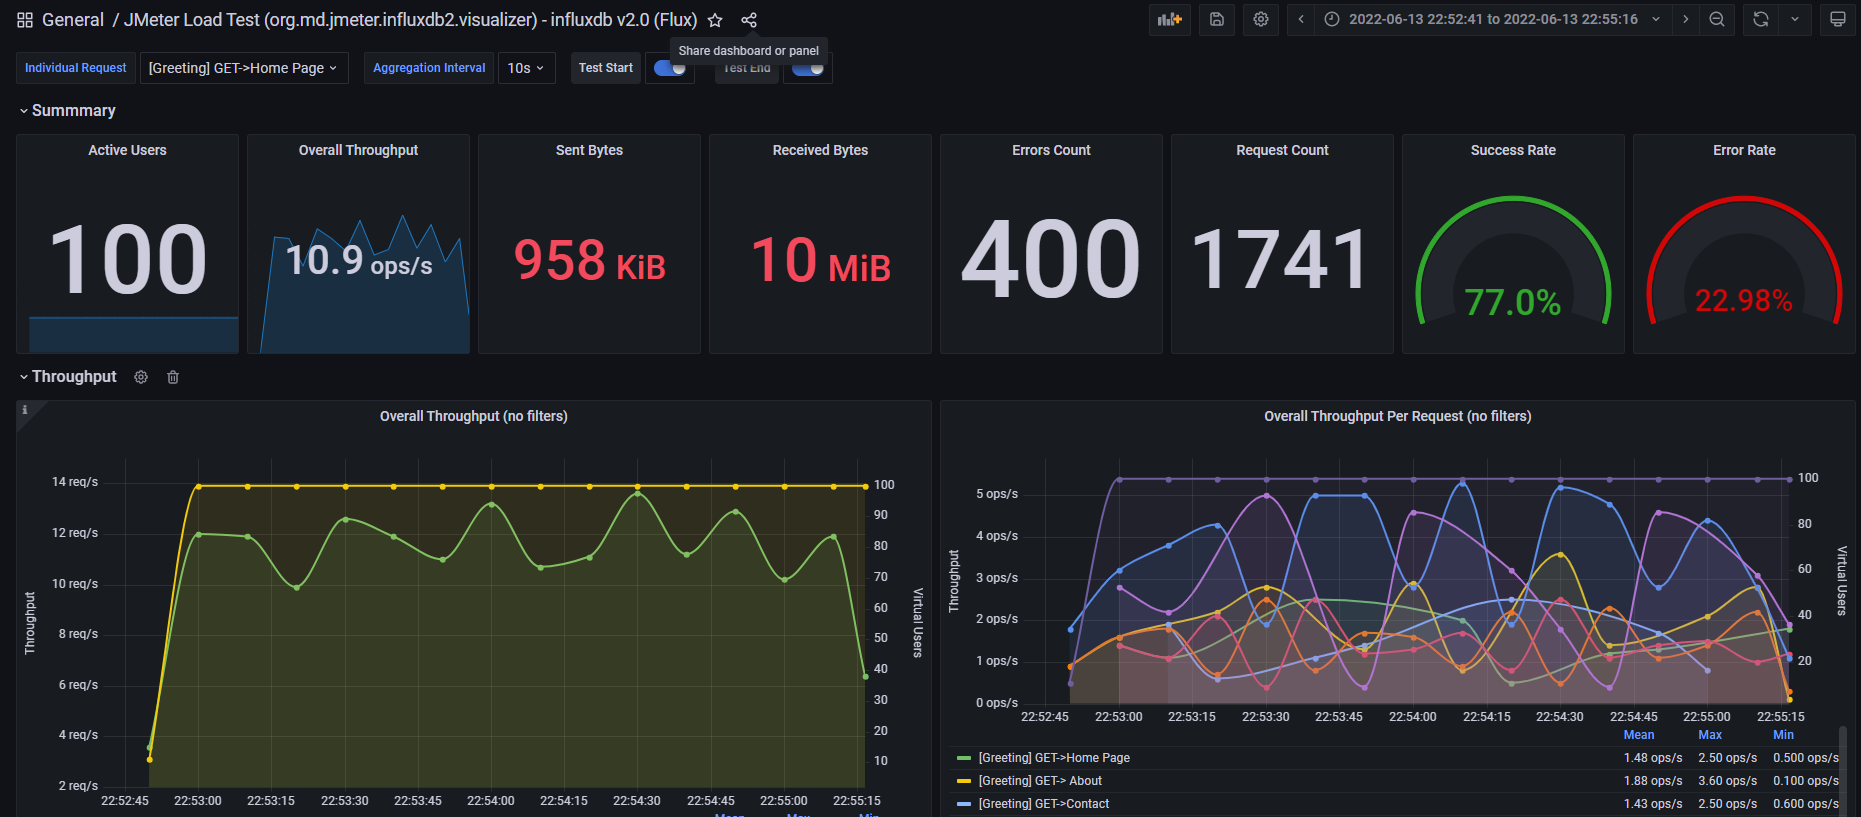Screen dimensions: 1861x817
Task: Add a new panel to dashboard
Action: pyautogui.click(x=1170, y=19)
